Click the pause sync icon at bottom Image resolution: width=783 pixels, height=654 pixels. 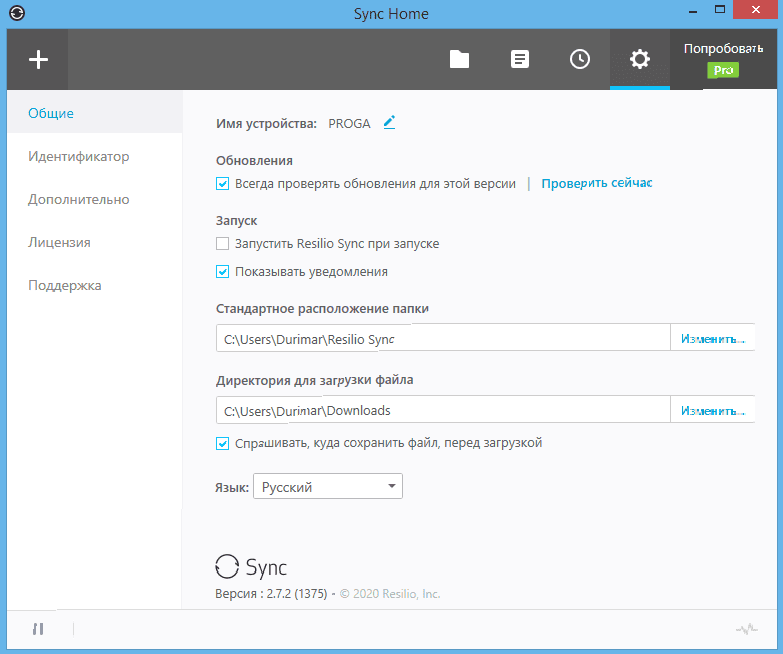point(38,629)
